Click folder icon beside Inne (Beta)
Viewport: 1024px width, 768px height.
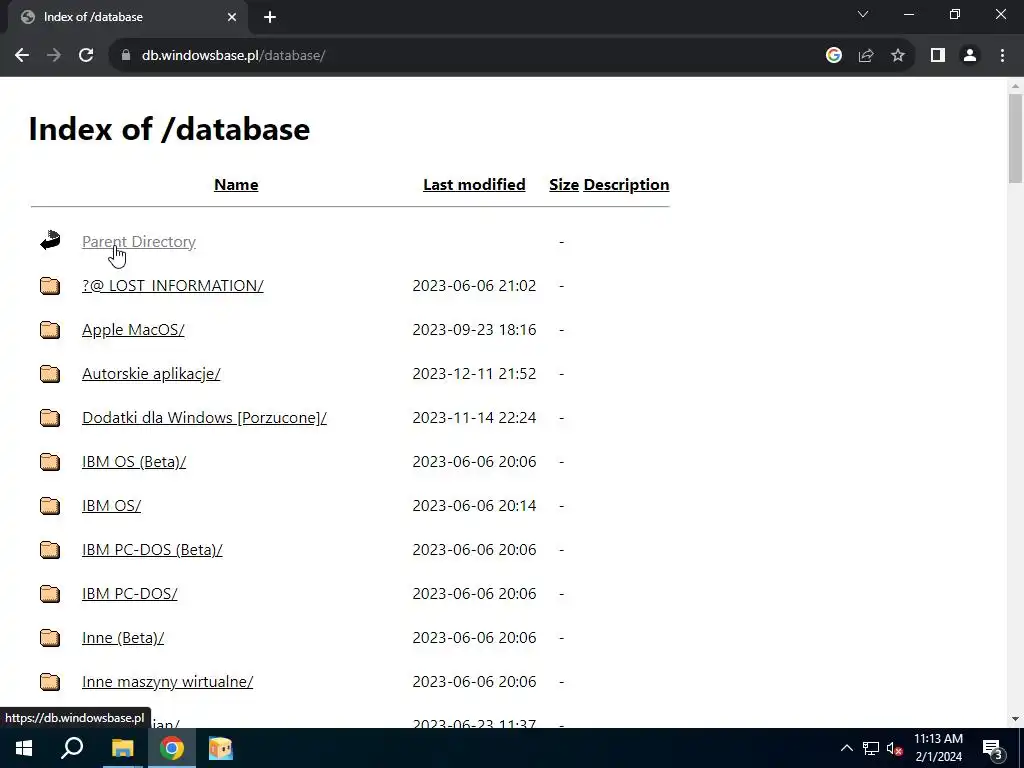[x=50, y=637]
